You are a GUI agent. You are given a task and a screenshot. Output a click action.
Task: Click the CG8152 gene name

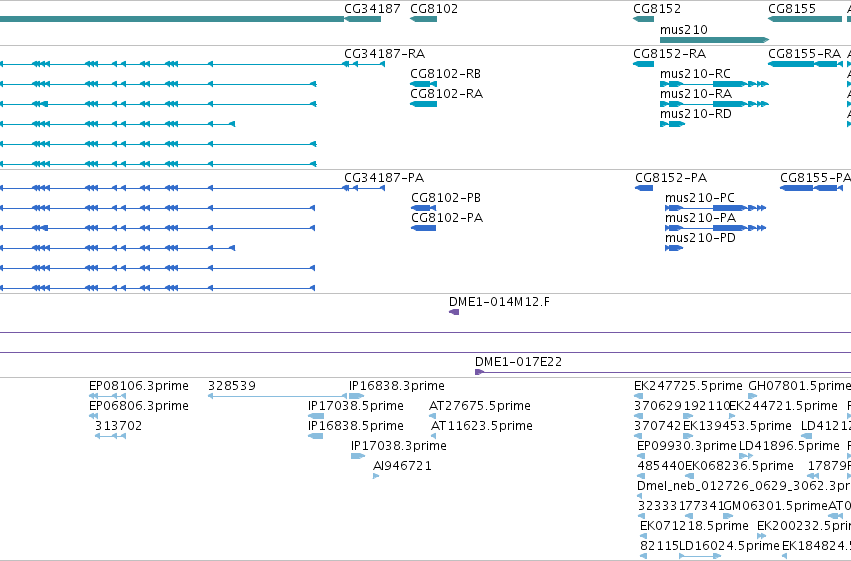[x=657, y=9]
